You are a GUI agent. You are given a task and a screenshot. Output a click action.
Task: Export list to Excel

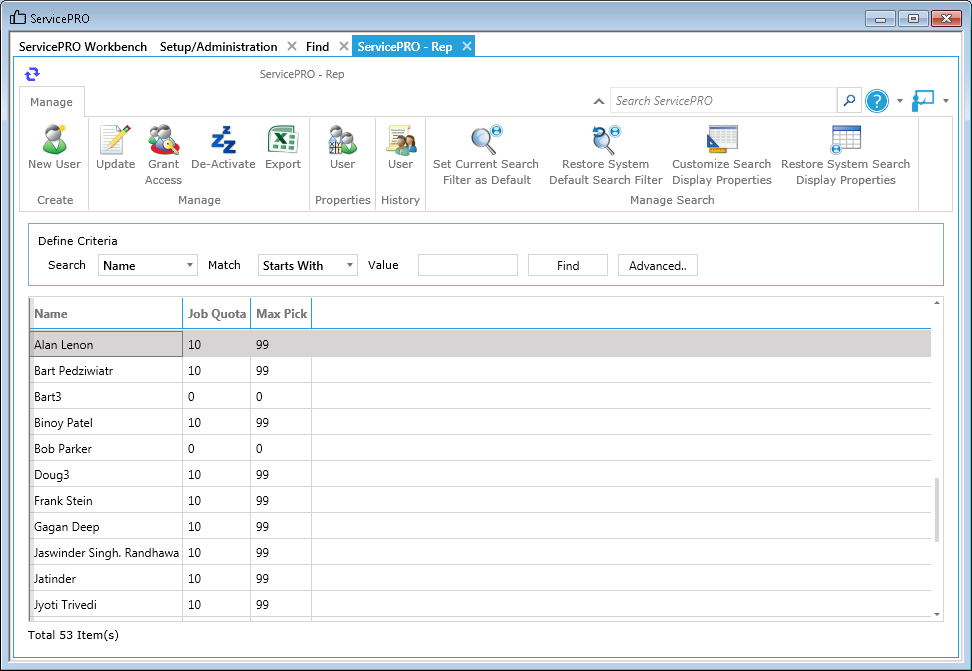[283, 140]
